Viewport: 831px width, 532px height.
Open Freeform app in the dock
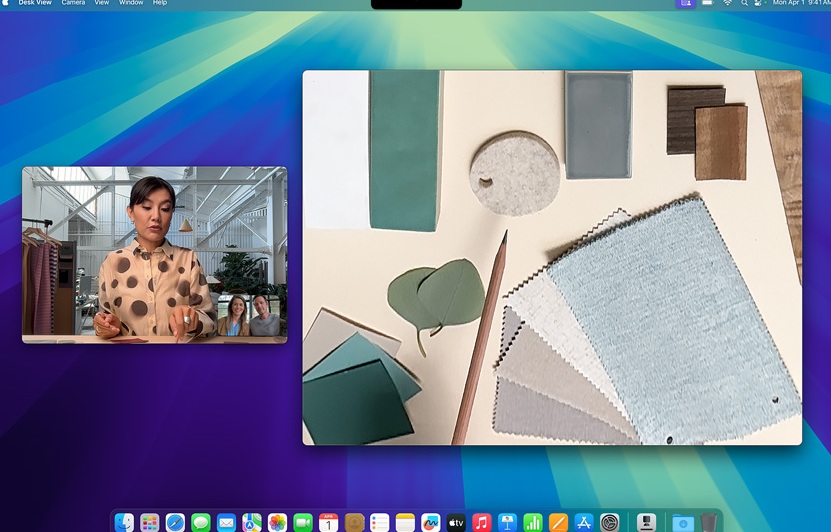pyautogui.click(x=431, y=523)
